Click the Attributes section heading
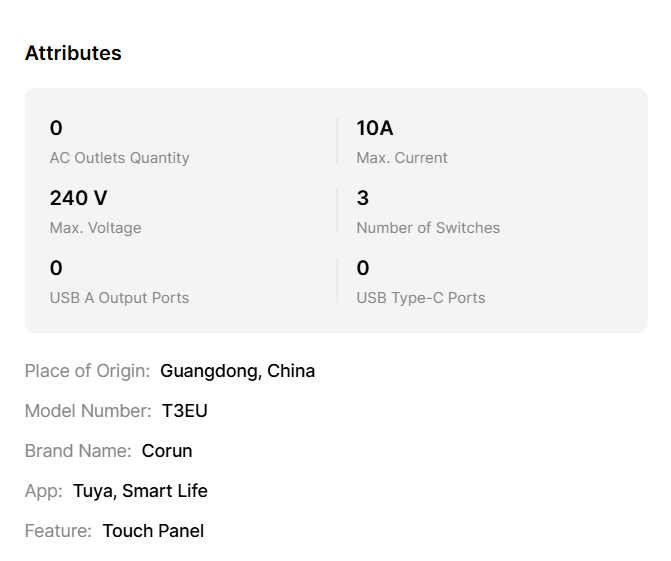 point(73,54)
